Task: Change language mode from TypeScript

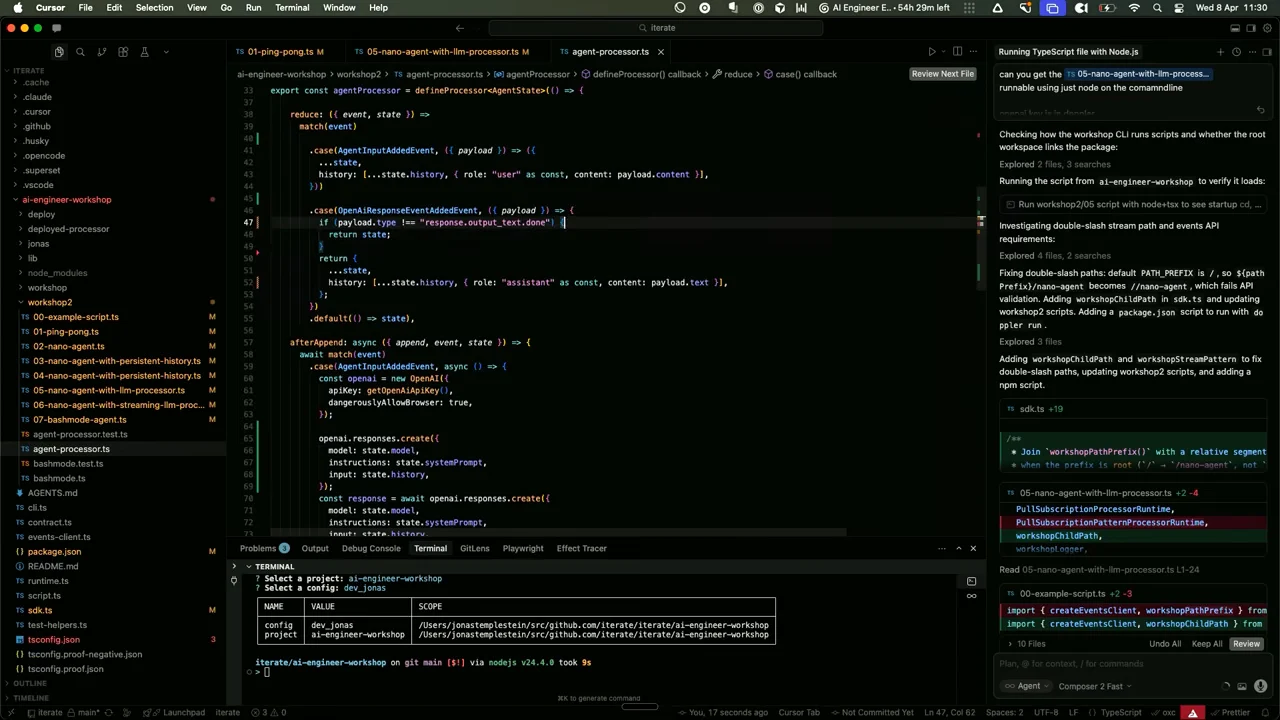Action: pos(1121,713)
